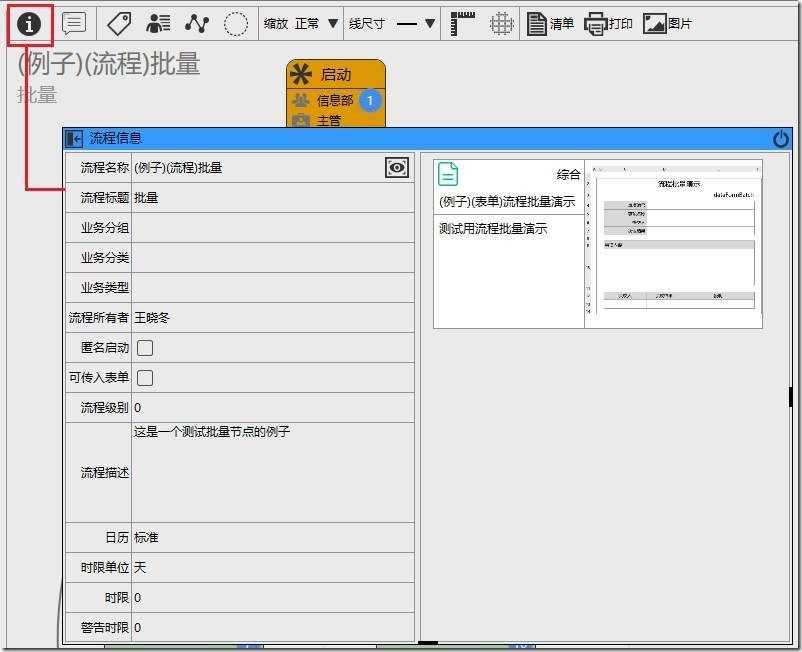Open the form preview thumbnail
This screenshot has width=802, height=652.
[673, 243]
